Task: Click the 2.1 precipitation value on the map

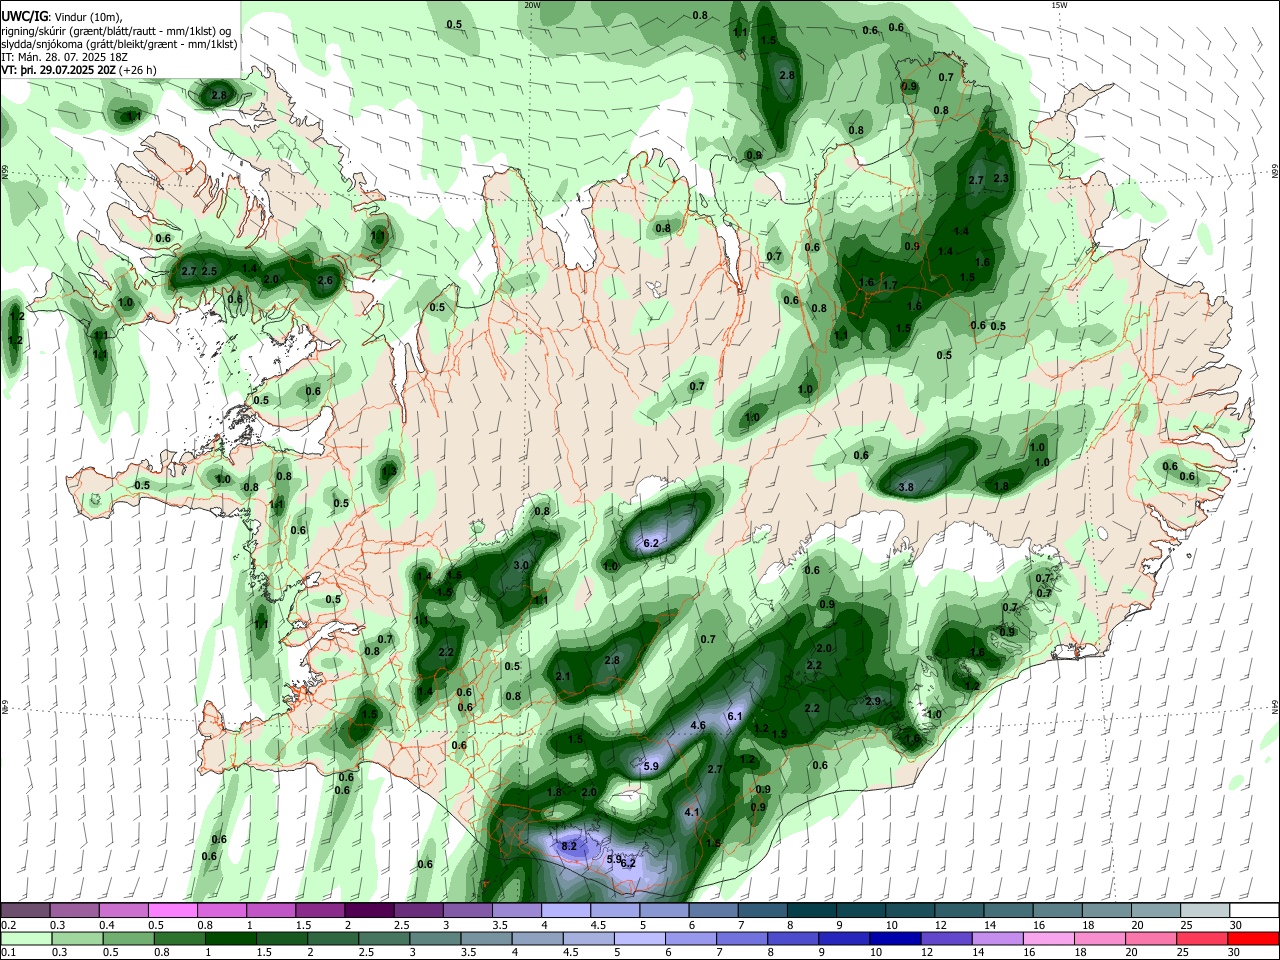Action: pyautogui.click(x=563, y=677)
